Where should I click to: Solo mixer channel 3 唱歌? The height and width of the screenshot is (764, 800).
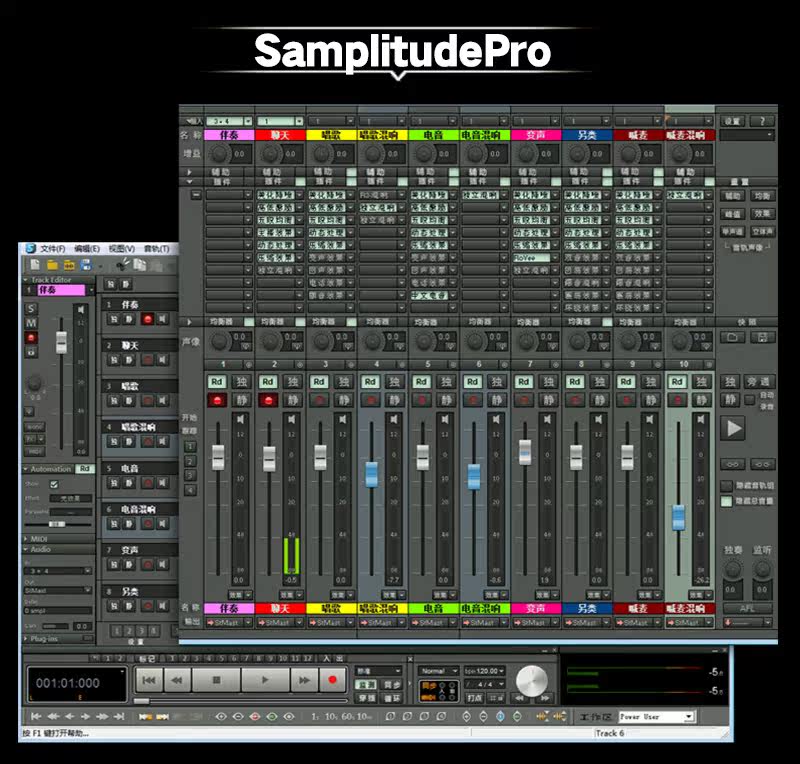click(344, 382)
